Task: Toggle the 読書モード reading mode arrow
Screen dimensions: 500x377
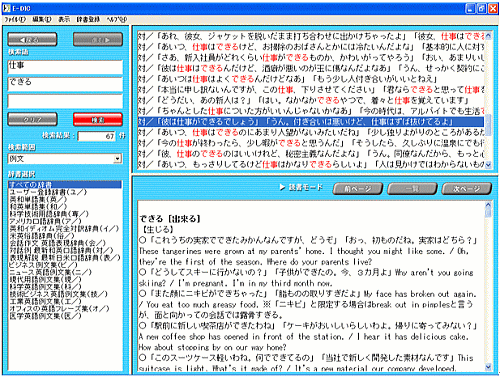Action: point(282,188)
